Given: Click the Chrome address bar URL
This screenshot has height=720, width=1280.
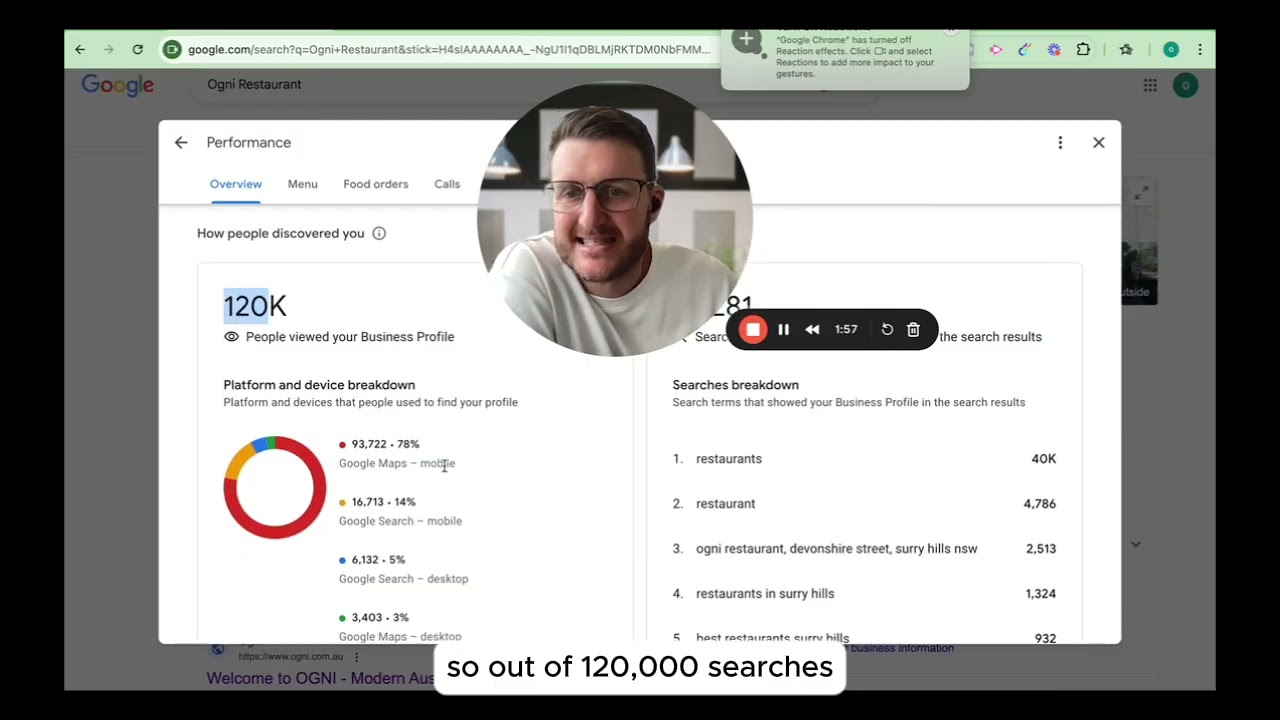Looking at the screenshot, I should tap(449, 49).
